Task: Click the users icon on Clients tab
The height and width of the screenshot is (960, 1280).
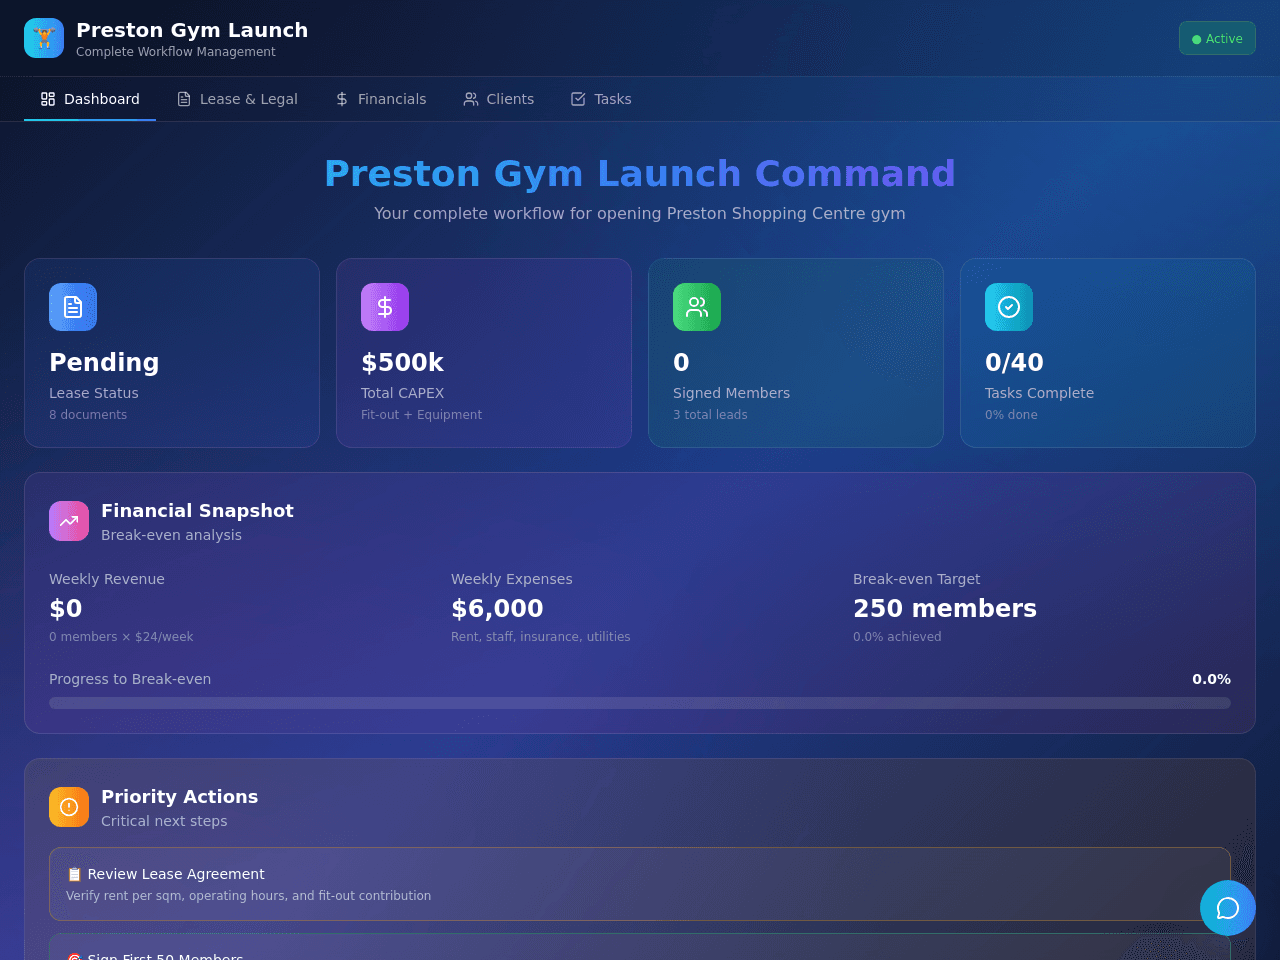Action: [x=471, y=99]
